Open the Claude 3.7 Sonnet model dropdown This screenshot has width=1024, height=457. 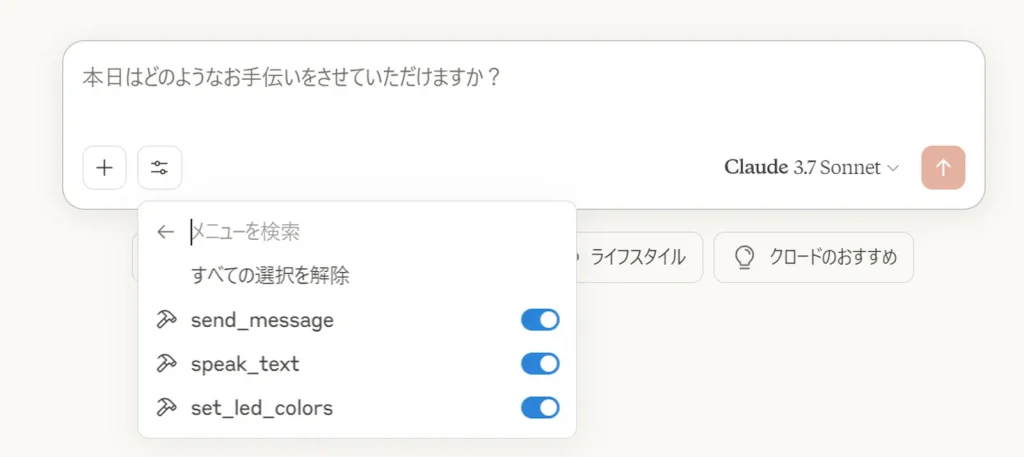pyautogui.click(x=812, y=168)
